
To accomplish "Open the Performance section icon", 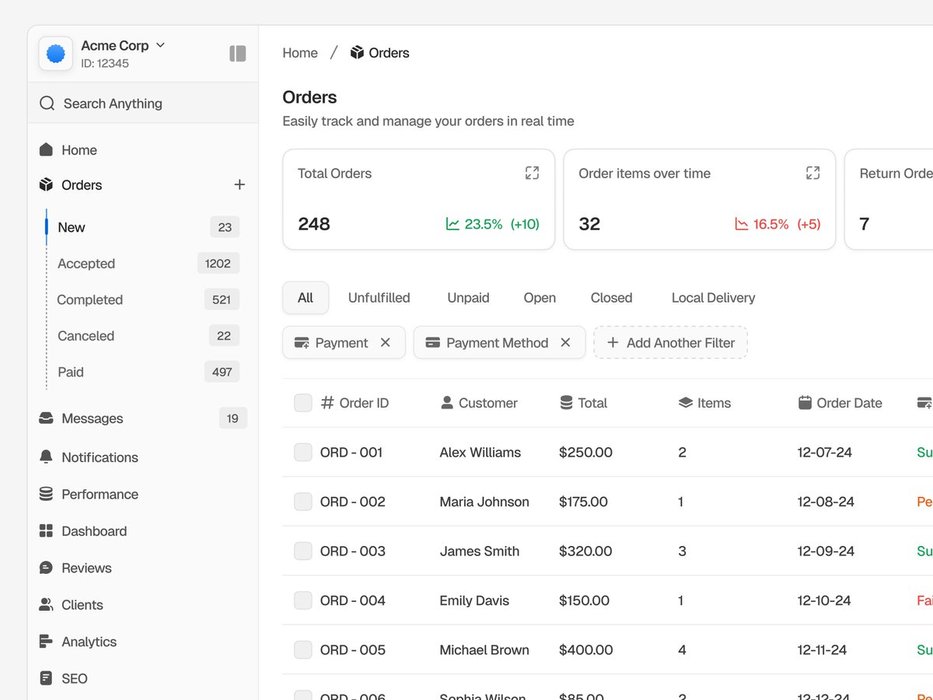I will click(x=46, y=494).
